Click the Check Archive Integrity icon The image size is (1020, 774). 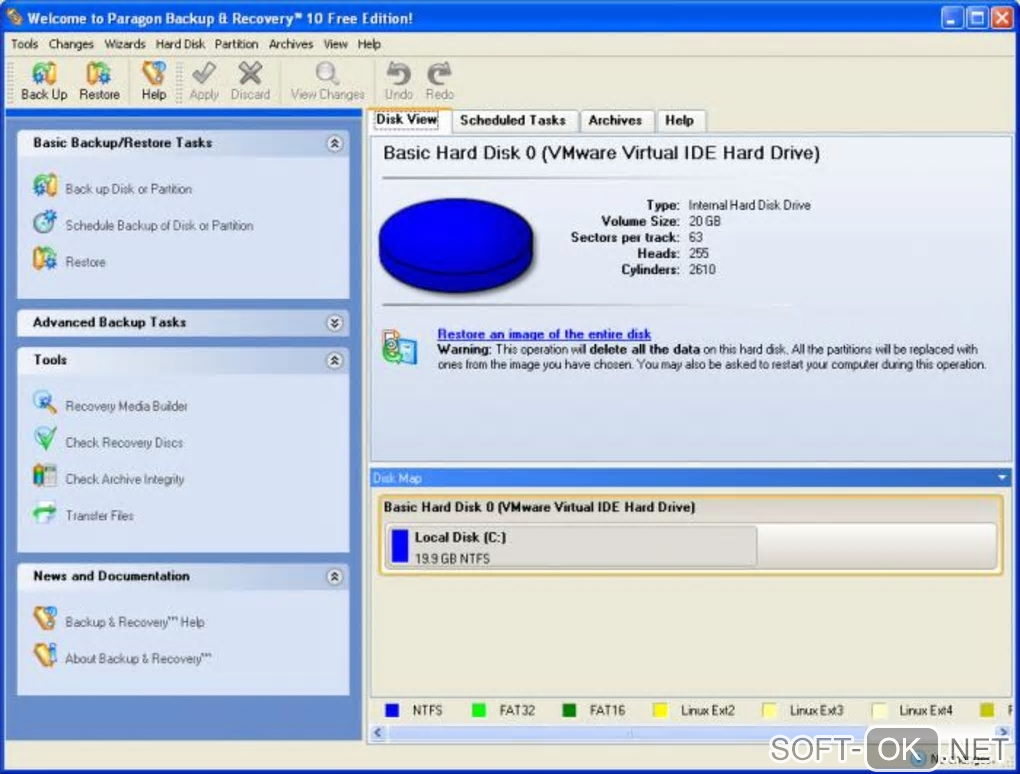pyautogui.click(x=45, y=475)
